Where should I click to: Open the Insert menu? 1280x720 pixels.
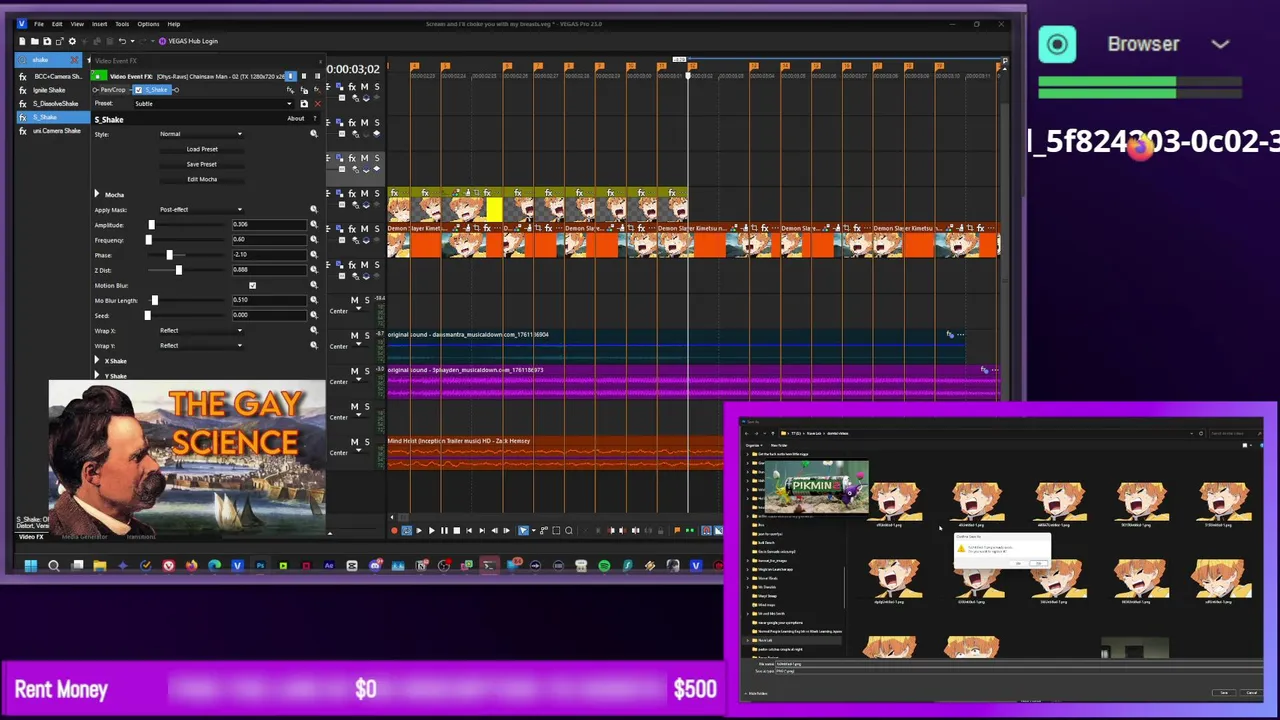pos(100,24)
